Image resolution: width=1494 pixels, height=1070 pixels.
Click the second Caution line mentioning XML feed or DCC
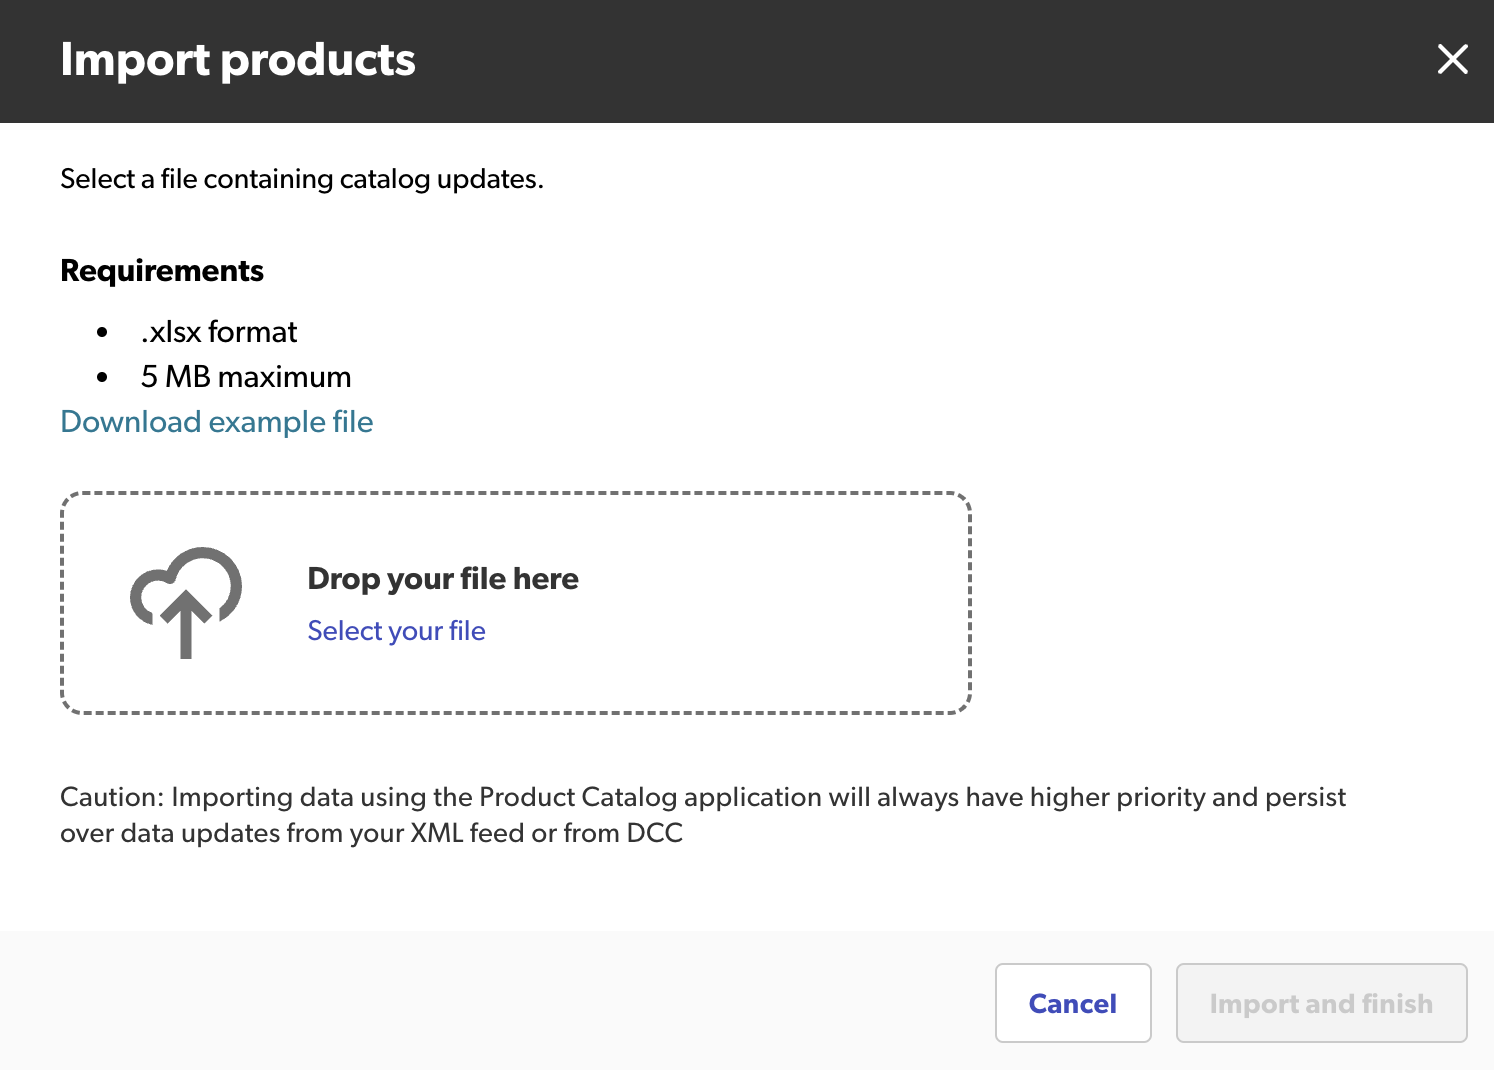click(371, 833)
